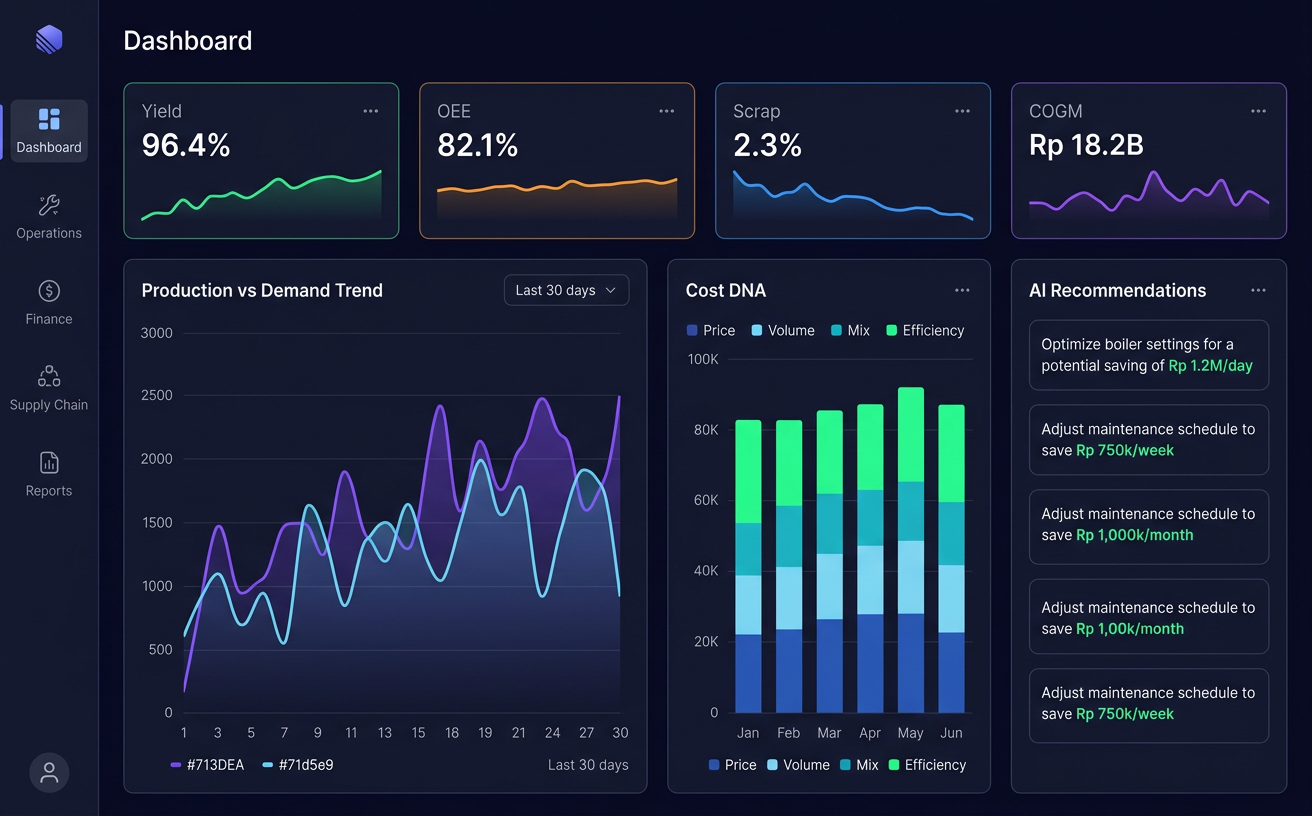
Task: Click the Yield sparkline chart
Action: pos(261,195)
